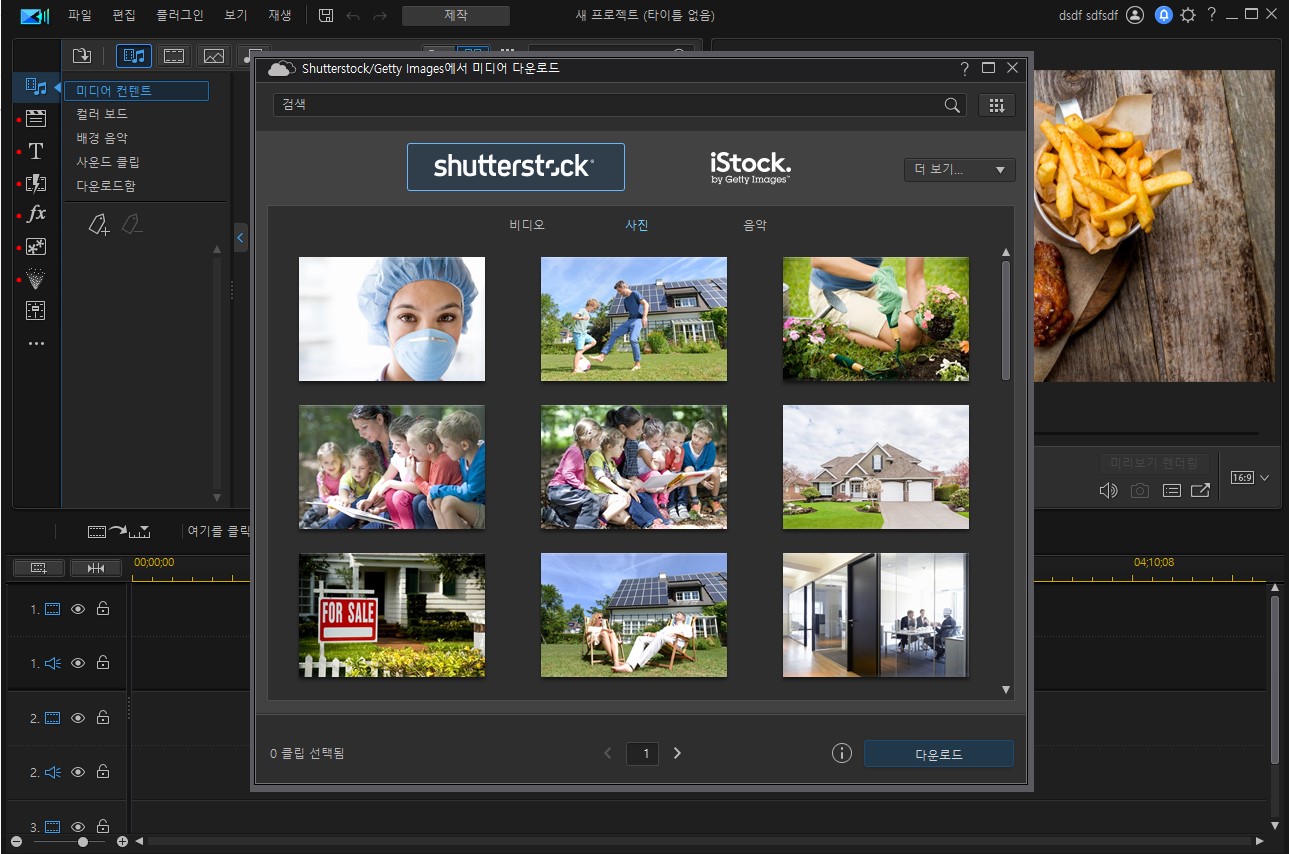Take snapshot with preview camera icon
Screen dimensions: 1289x854
point(1139,490)
